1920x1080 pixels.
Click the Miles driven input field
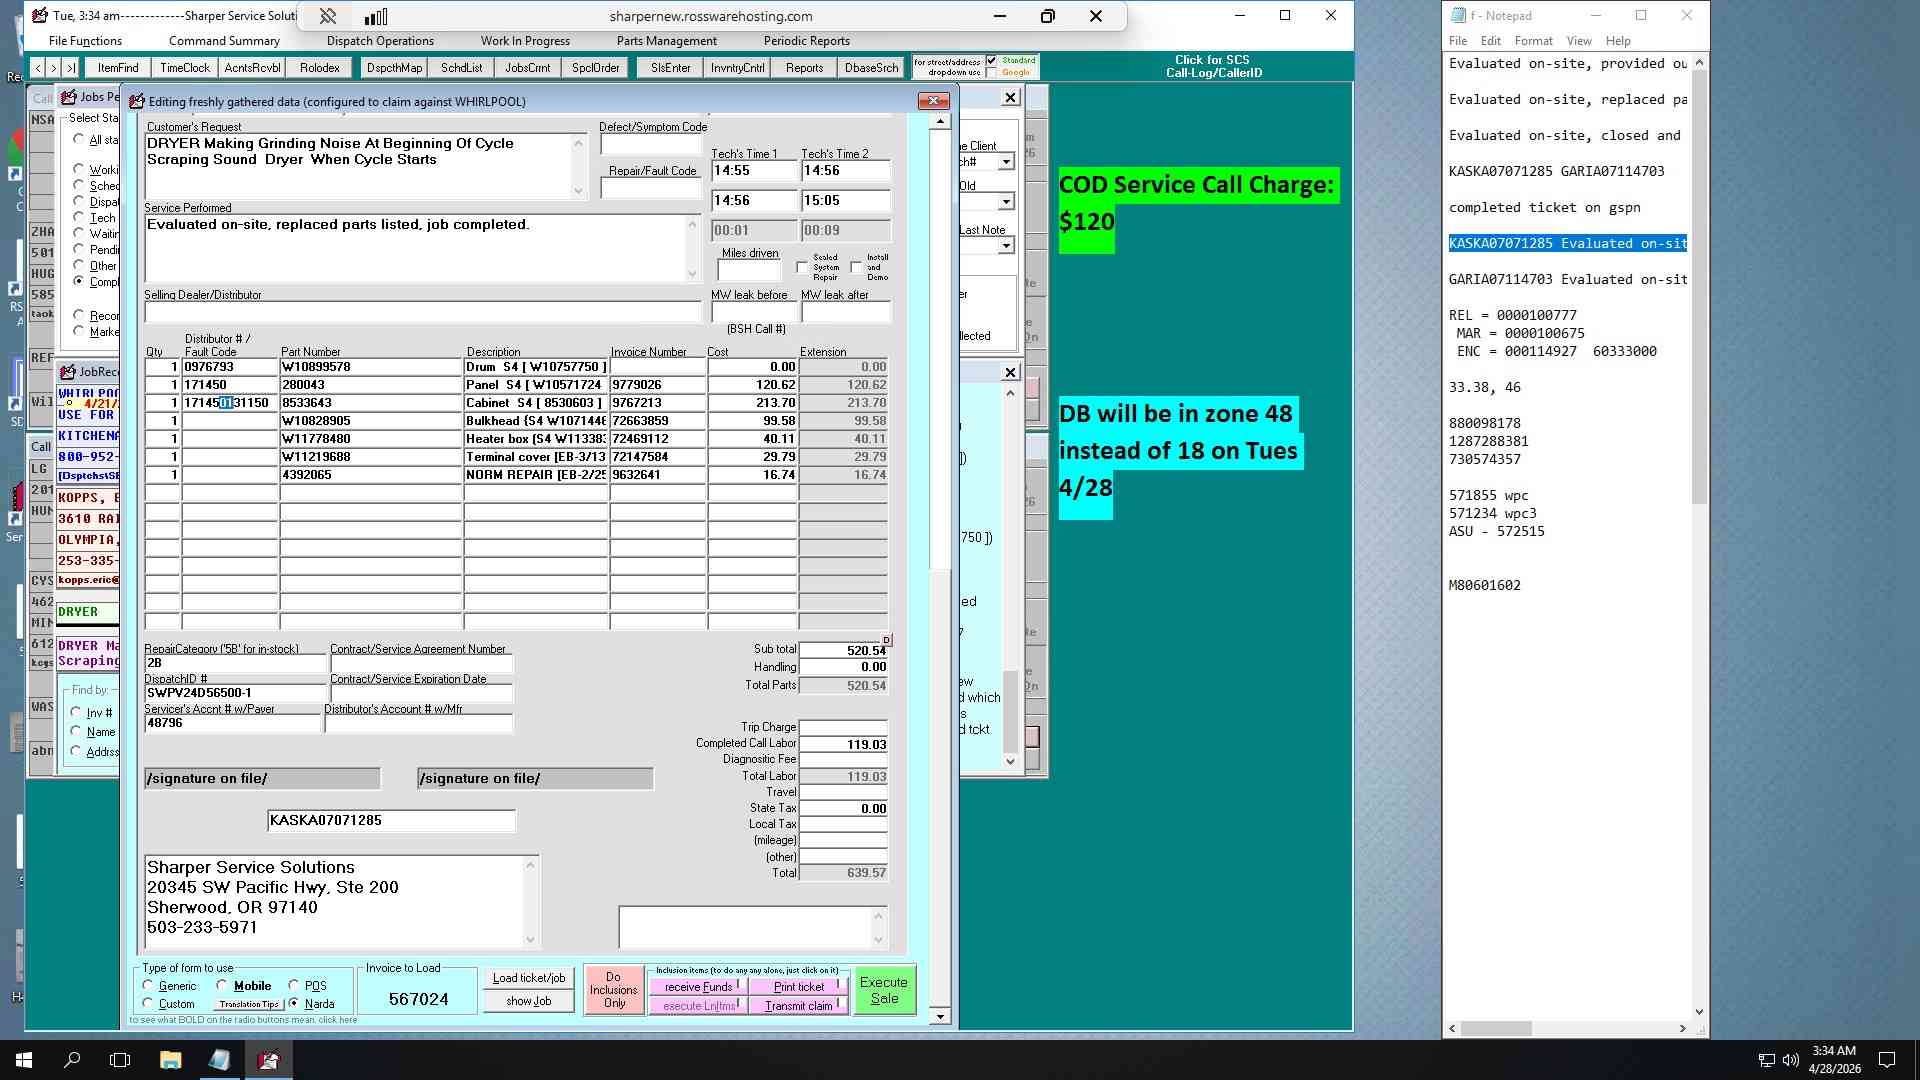(x=749, y=270)
